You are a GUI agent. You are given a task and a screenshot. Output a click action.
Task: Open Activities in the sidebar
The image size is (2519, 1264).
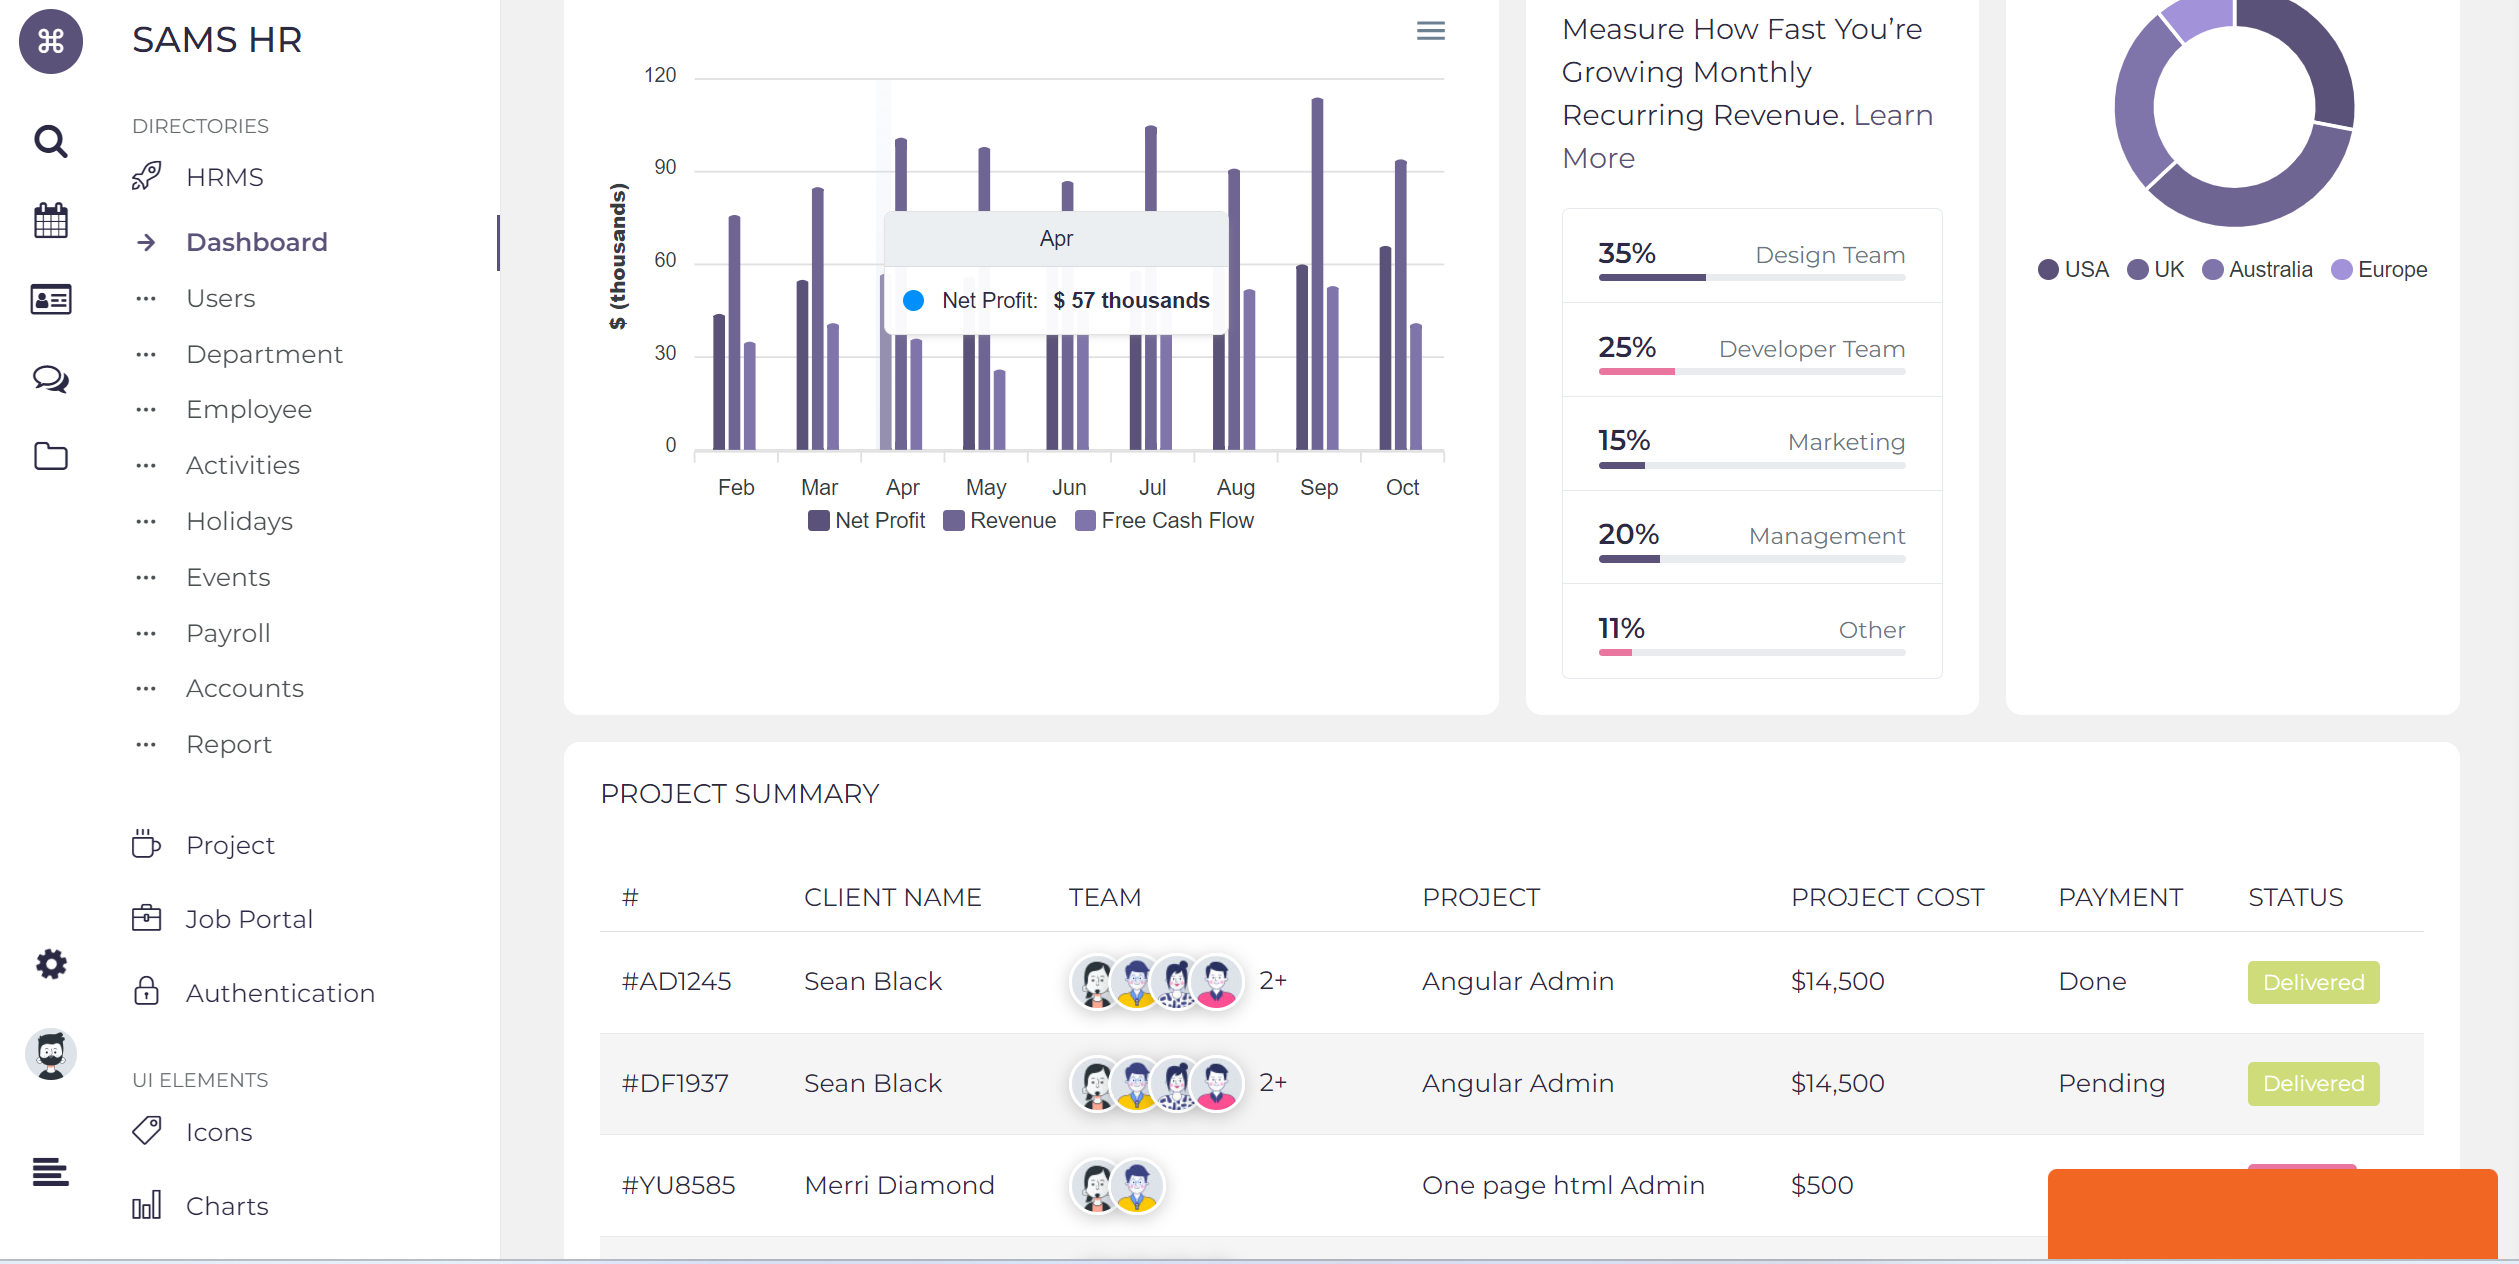tap(243, 465)
